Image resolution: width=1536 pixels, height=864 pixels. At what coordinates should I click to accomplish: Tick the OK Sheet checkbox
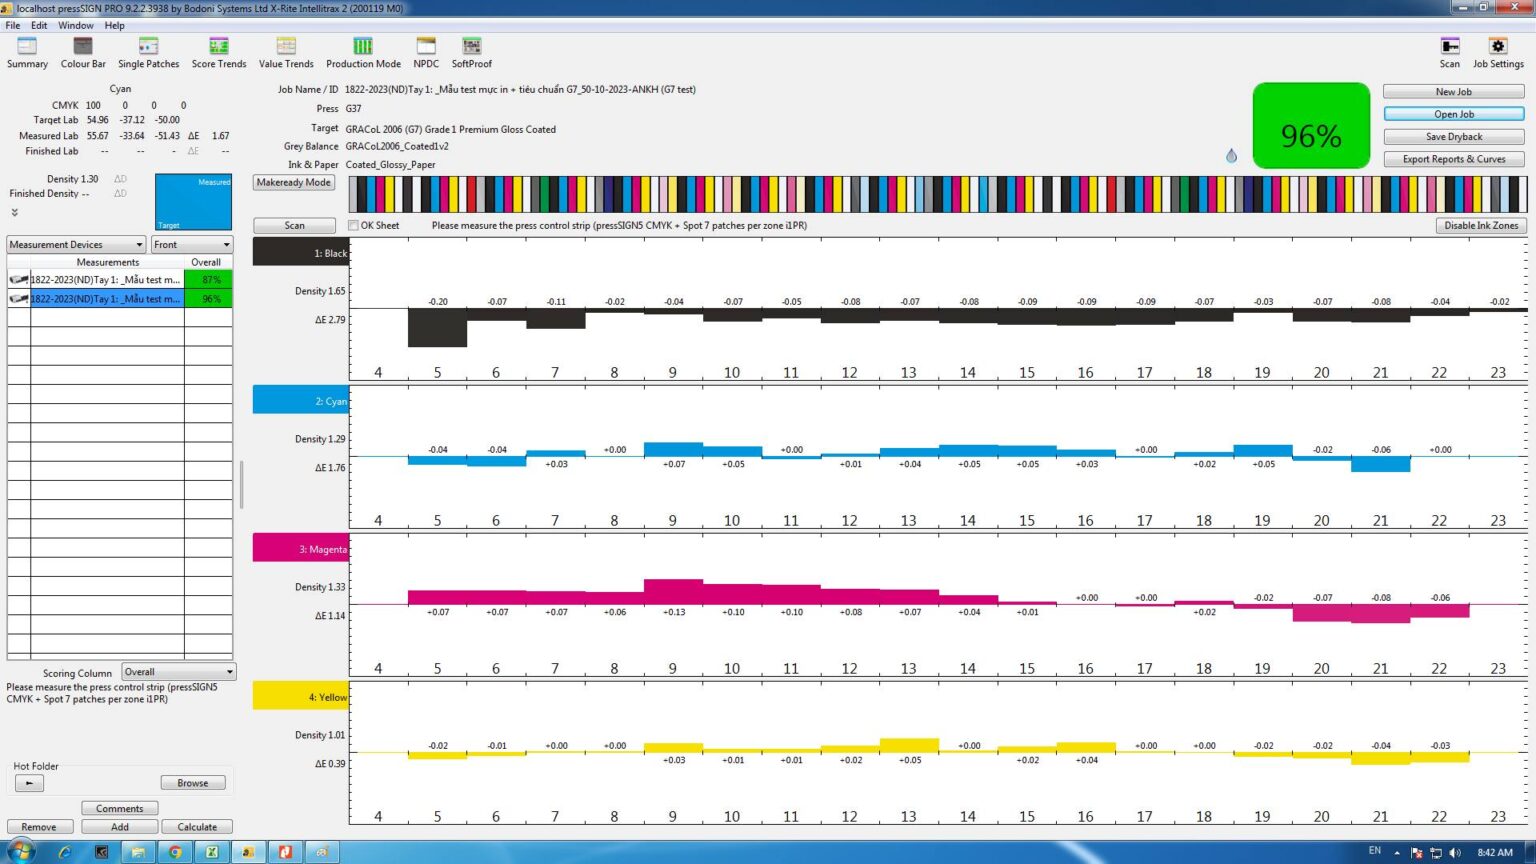[353, 225]
